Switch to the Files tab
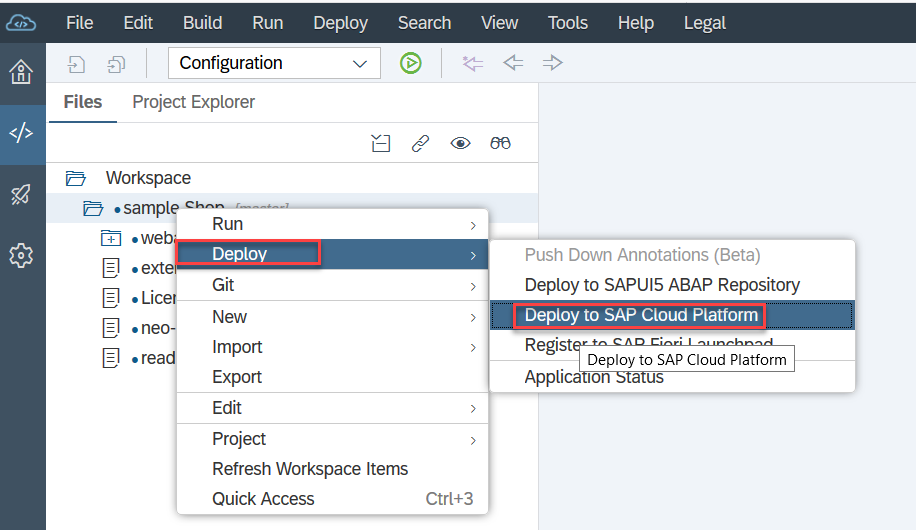This screenshot has width=916, height=530. coord(83,102)
